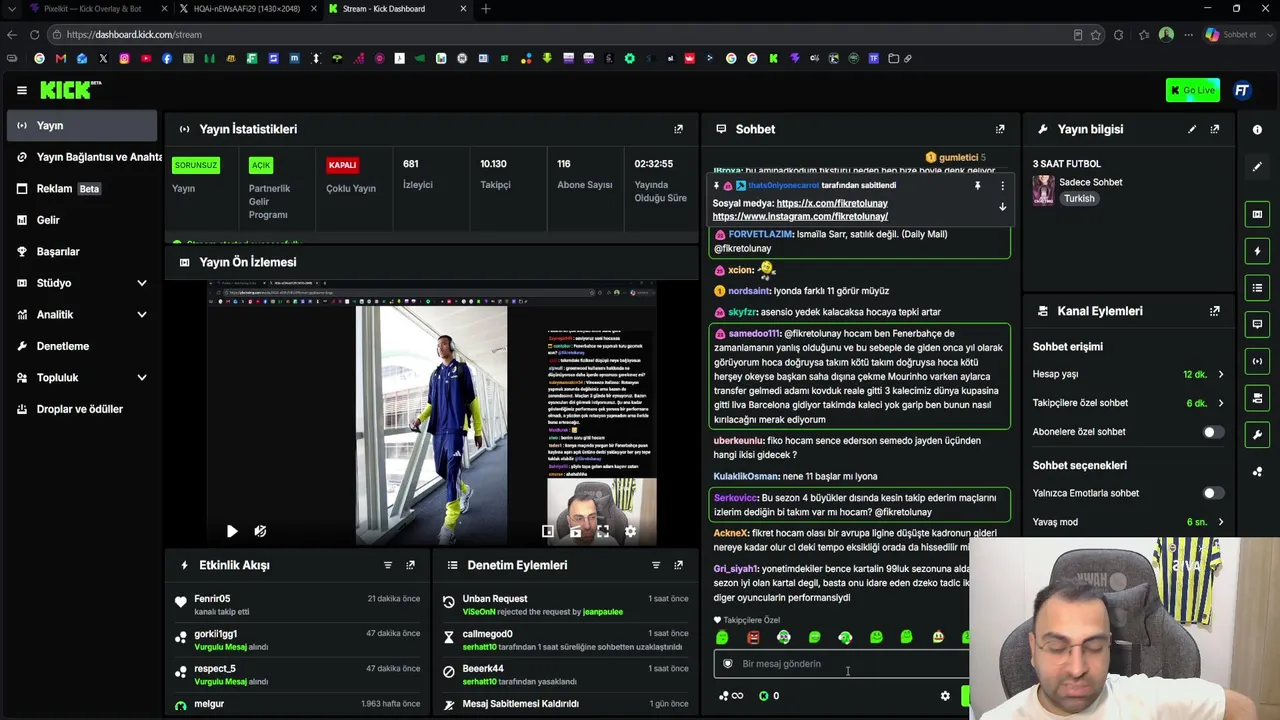Click the browser address bar

point(560,34)
